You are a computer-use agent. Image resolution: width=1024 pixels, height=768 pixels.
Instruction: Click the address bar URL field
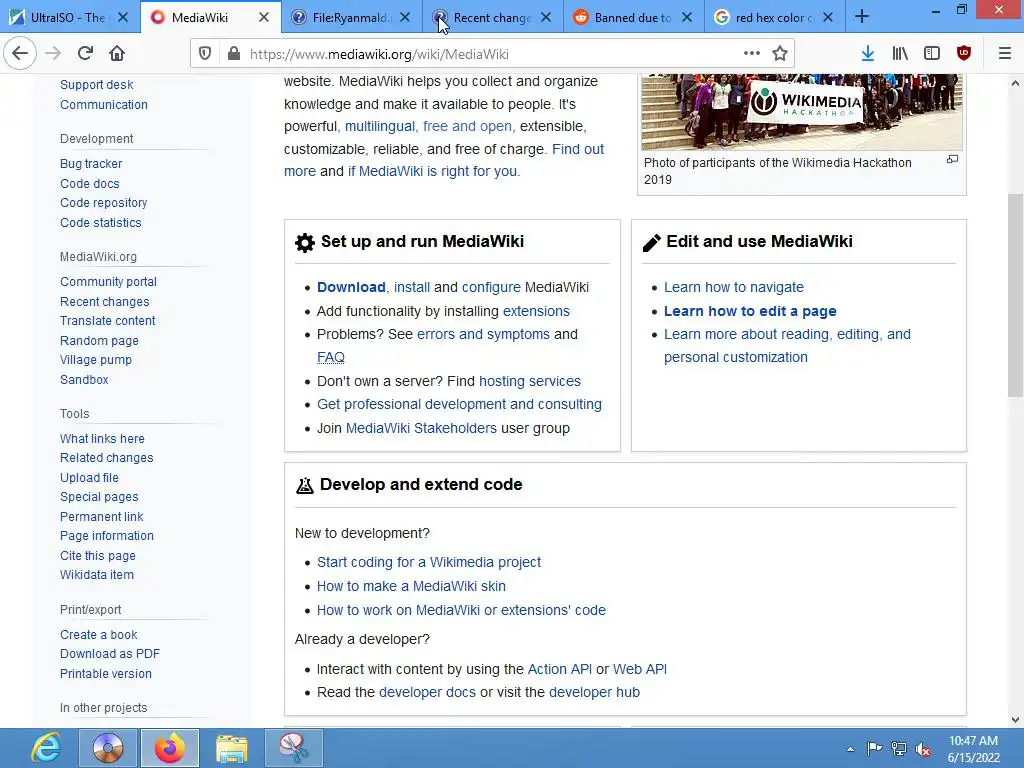(490, 54)
